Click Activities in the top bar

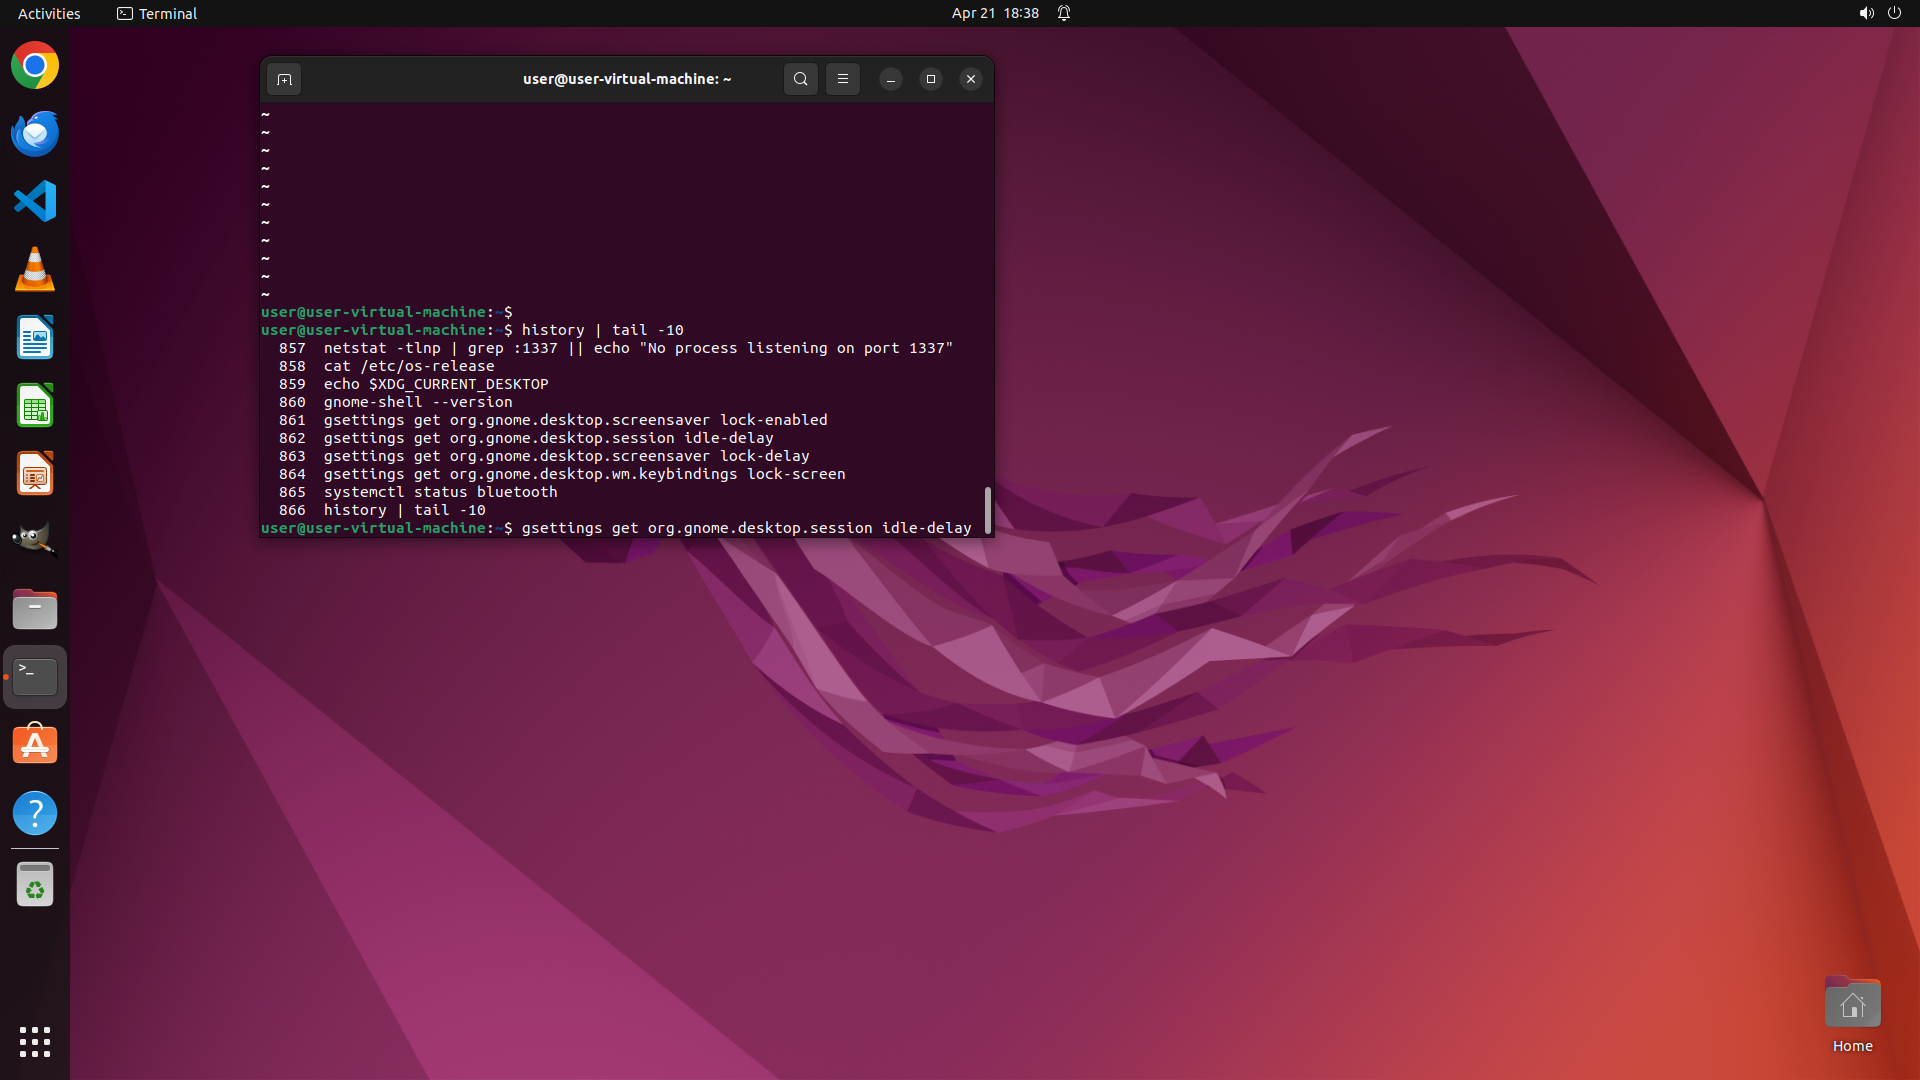(49, 13)
